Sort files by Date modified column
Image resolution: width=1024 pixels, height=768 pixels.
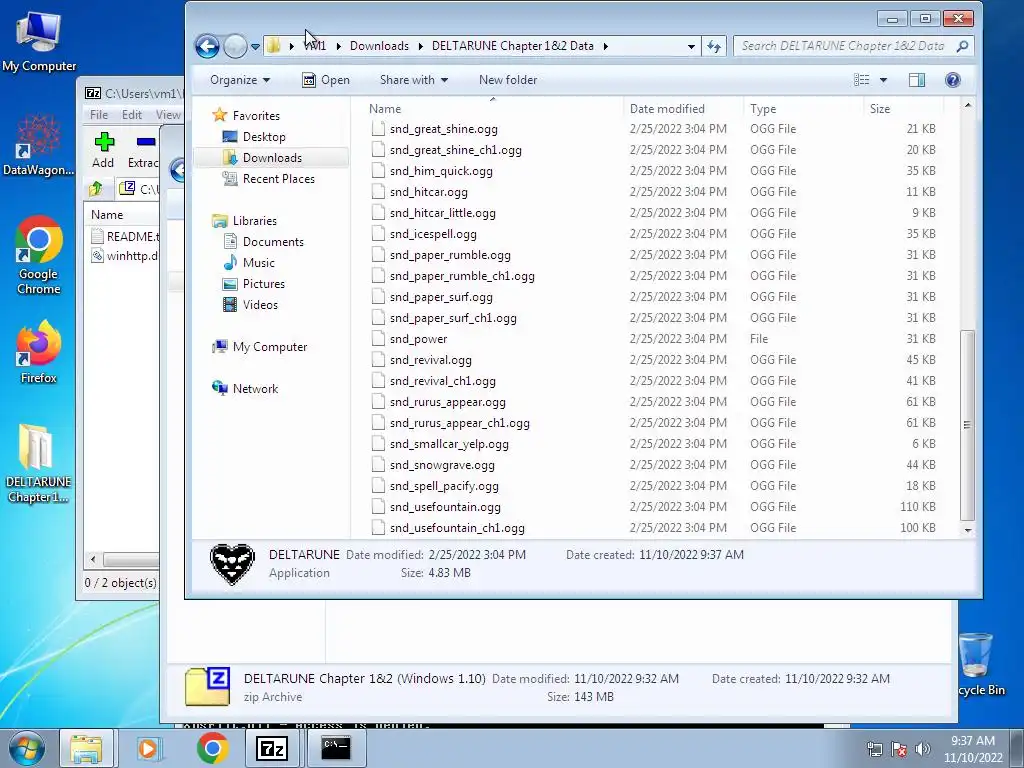click(x=684, y=108)
